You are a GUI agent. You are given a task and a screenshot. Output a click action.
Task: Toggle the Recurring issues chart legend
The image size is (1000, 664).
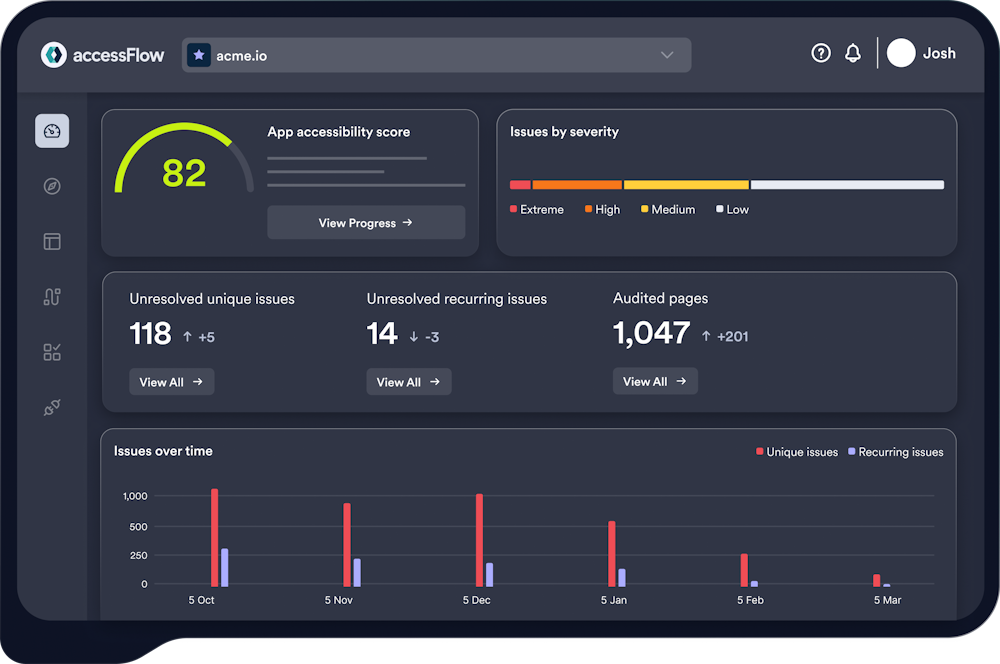coord(896,452)
